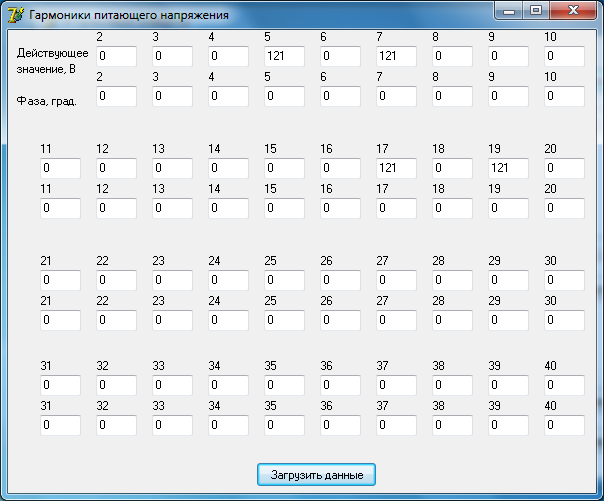Select the RMS value field for harmonic 2
This screenshot has height=501, width=604.
pyautogui.click(x=116, y=56)
